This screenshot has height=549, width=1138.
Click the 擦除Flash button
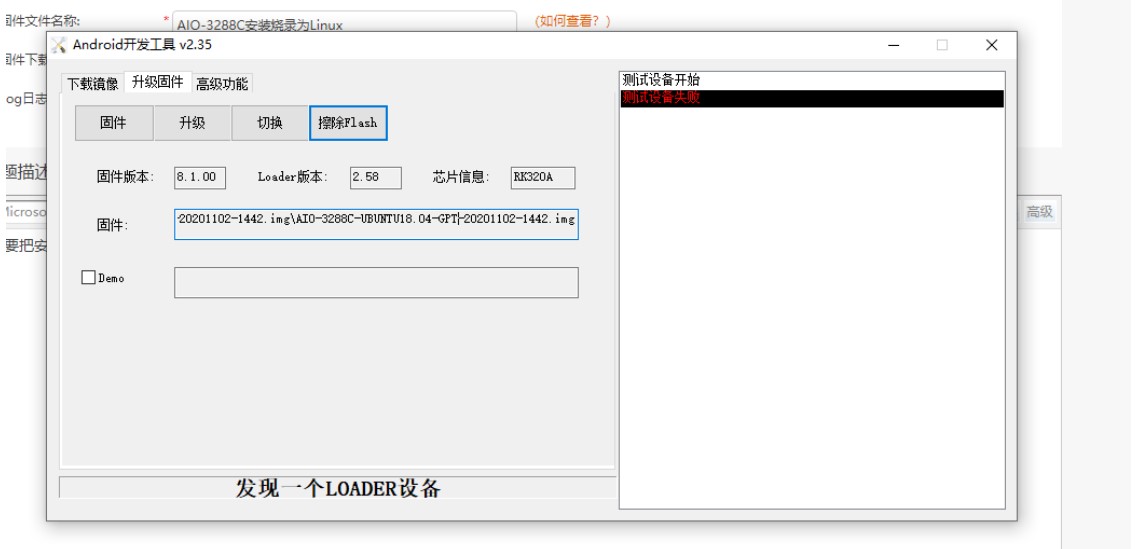tap(348, 123)
